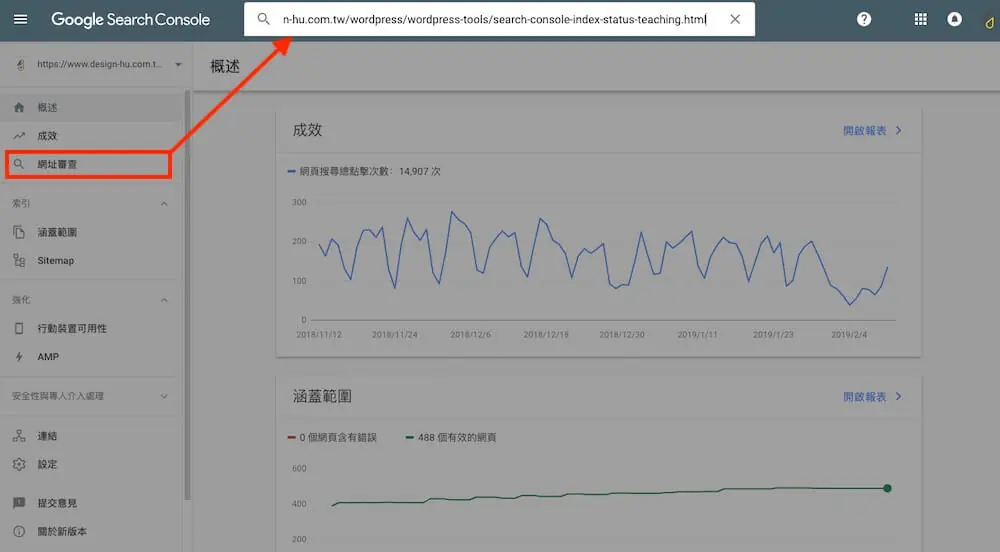The image size is (1000, 552).
Task: Click the 涵蓋範圍 card title
Action: tap(322, 396)
